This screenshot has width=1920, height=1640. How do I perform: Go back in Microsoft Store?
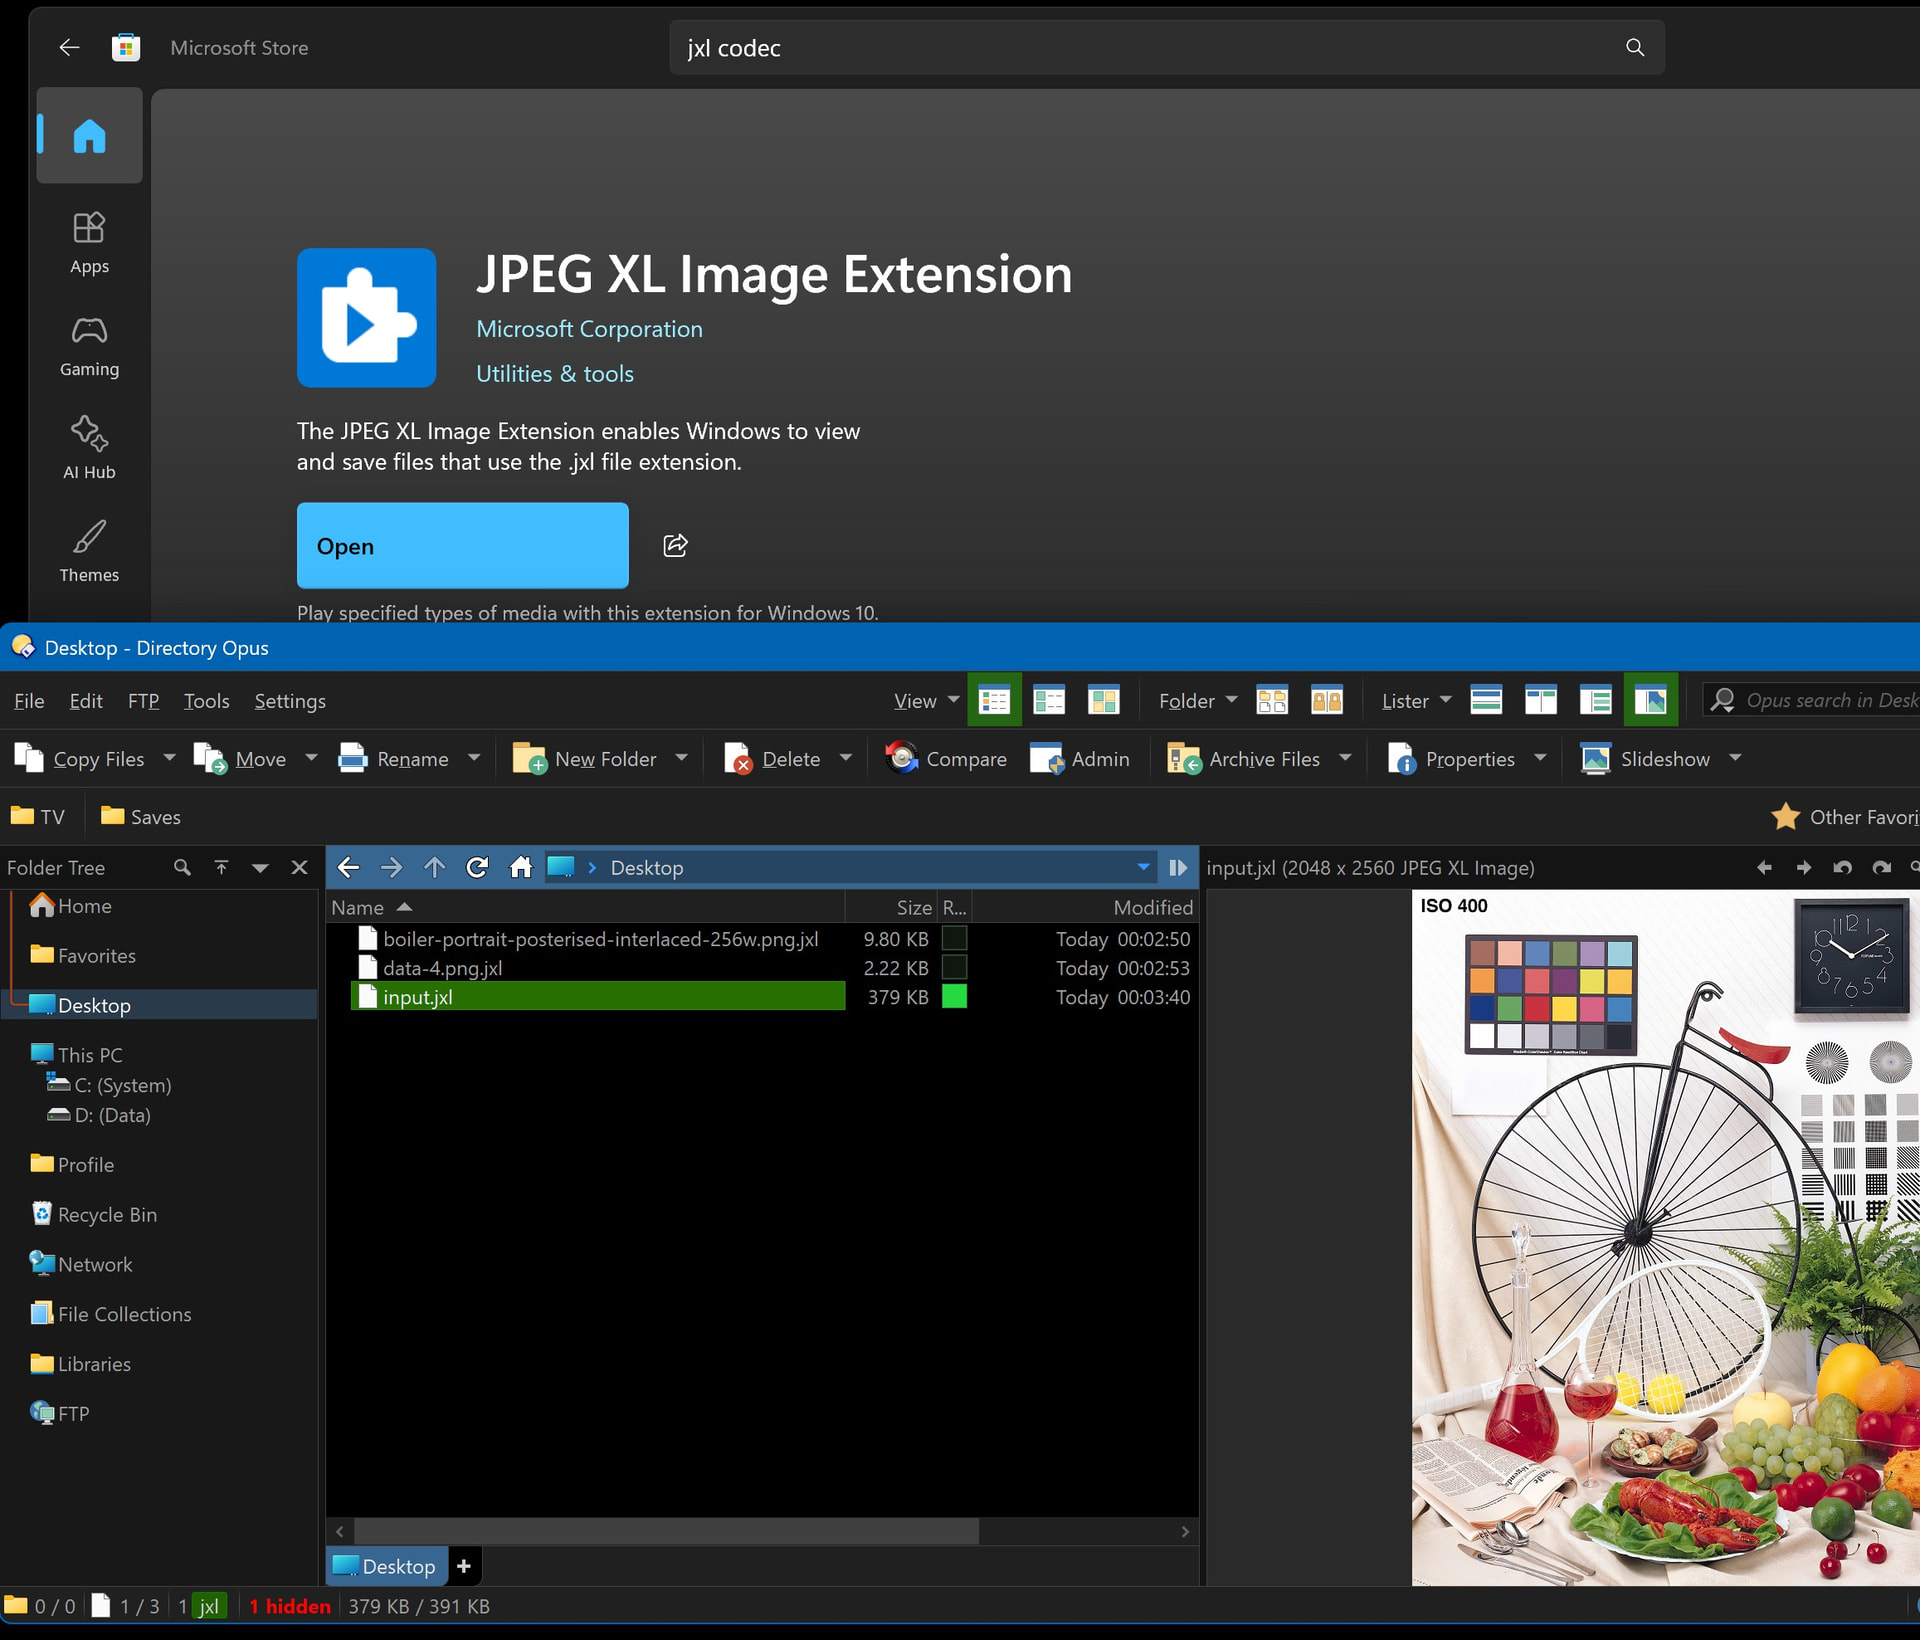click(x=69, y=47)
